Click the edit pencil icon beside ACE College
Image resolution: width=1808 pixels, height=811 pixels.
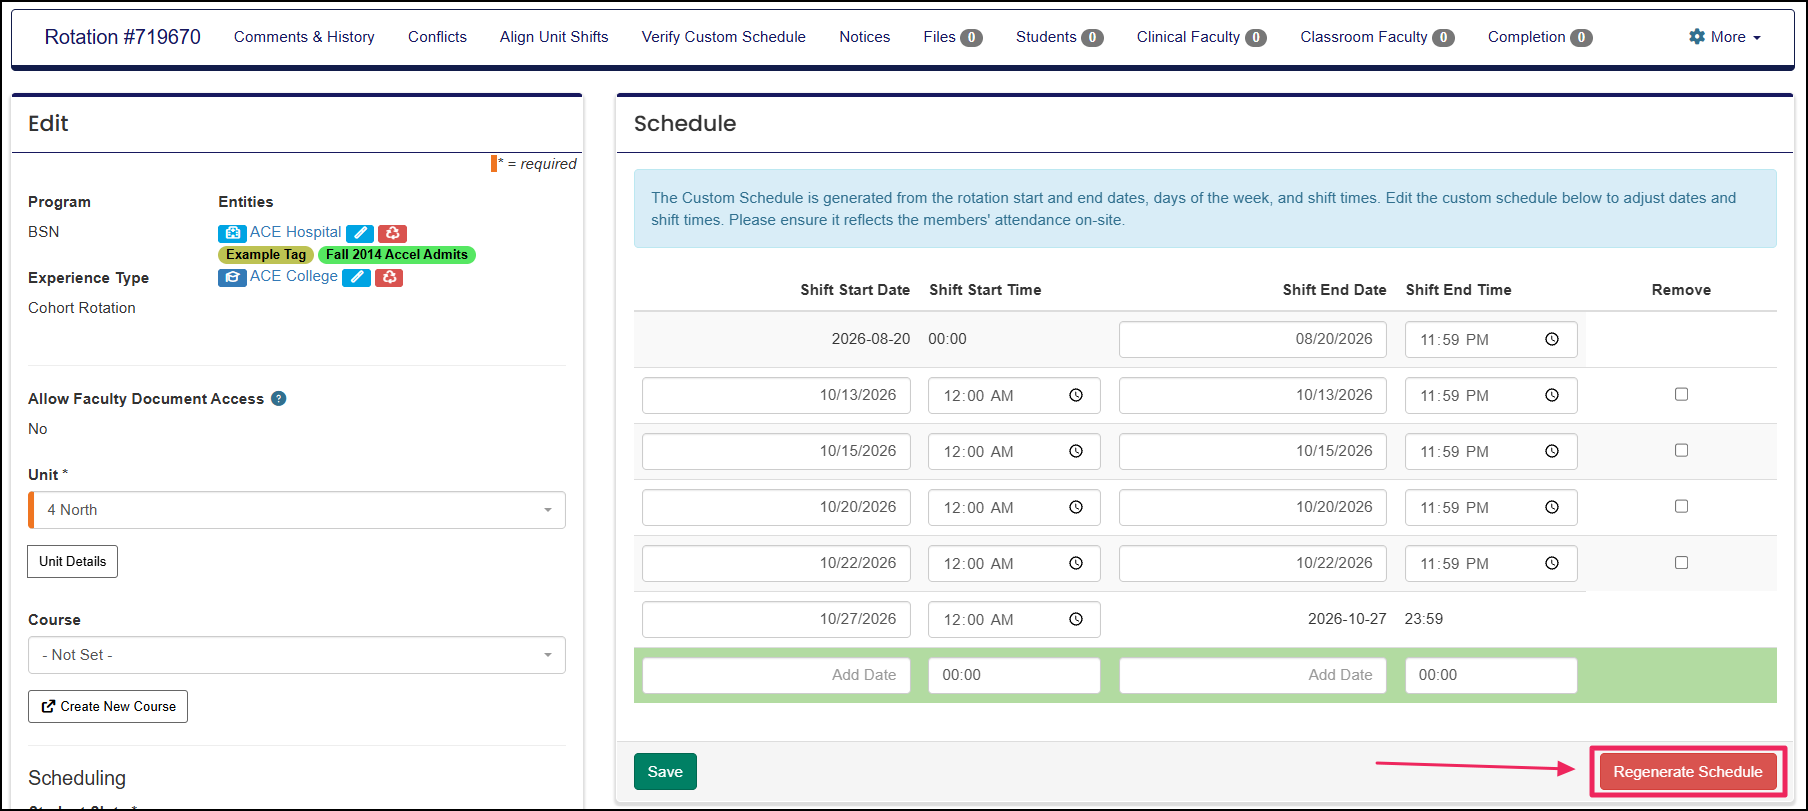pyautogui.click(x=356, y=277)
